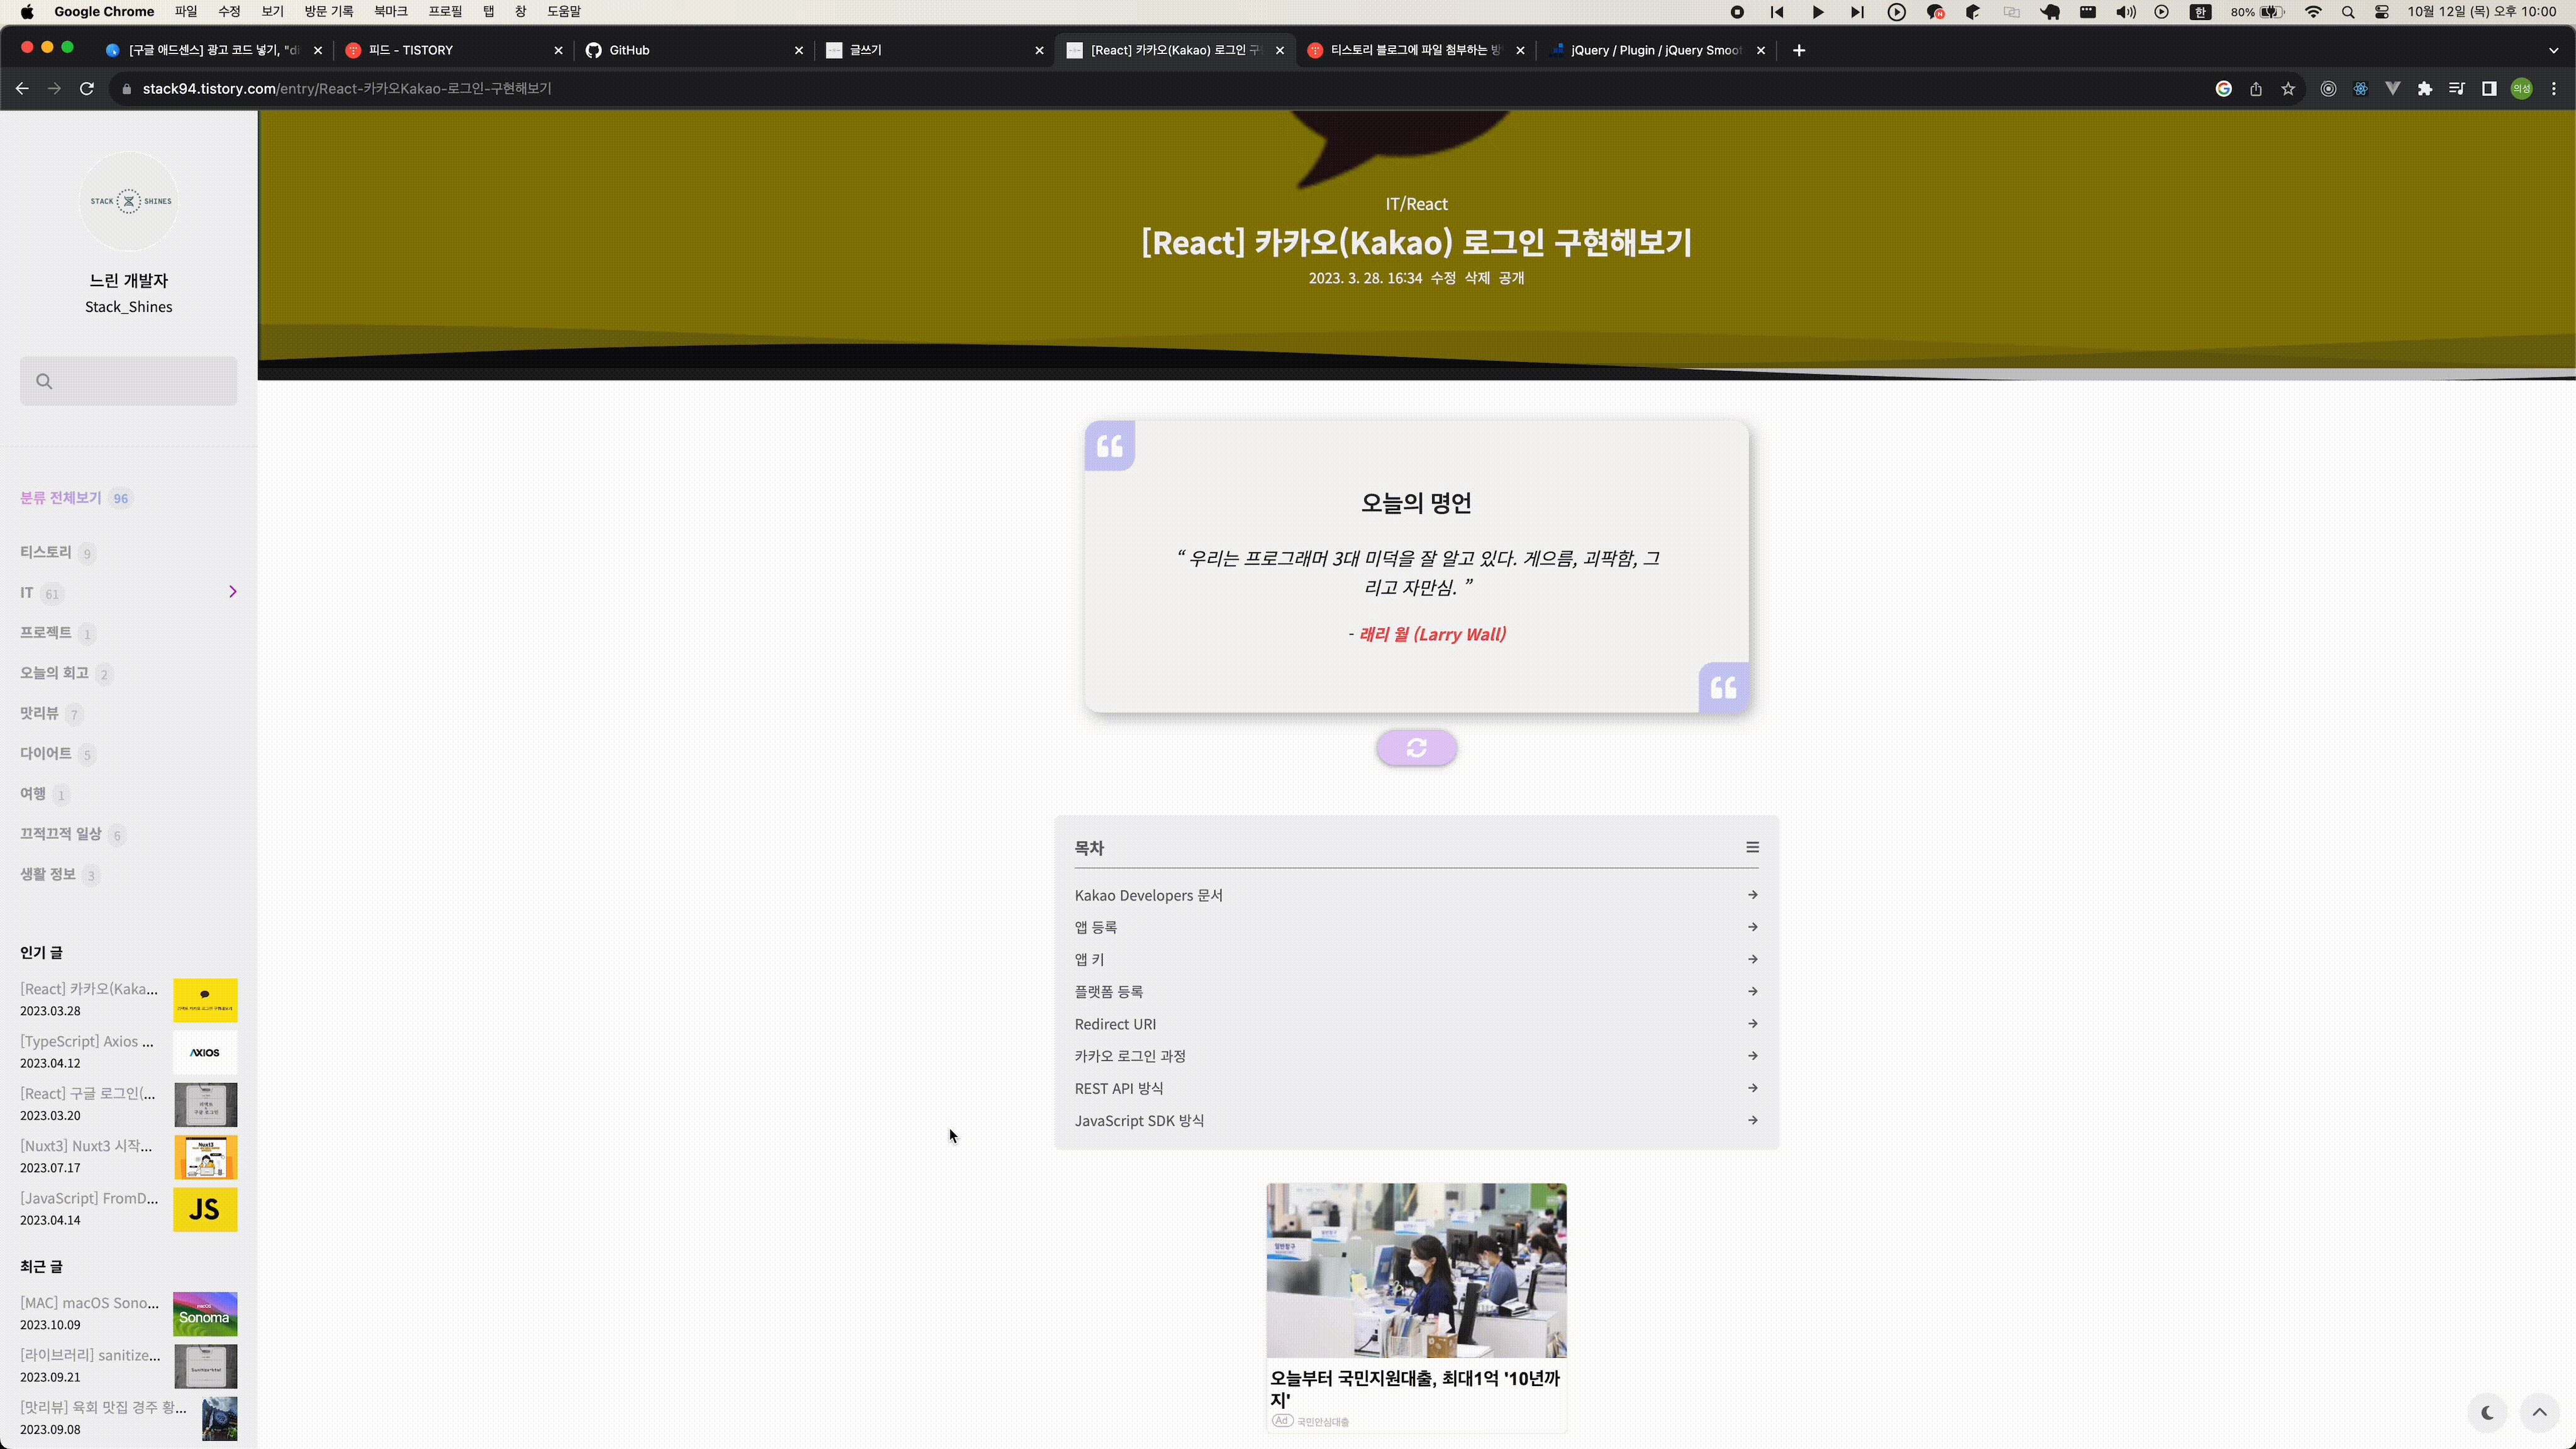Open the 방문 기록 menu
This screenshot has width=2576, height=1449.
click(329, 11)
